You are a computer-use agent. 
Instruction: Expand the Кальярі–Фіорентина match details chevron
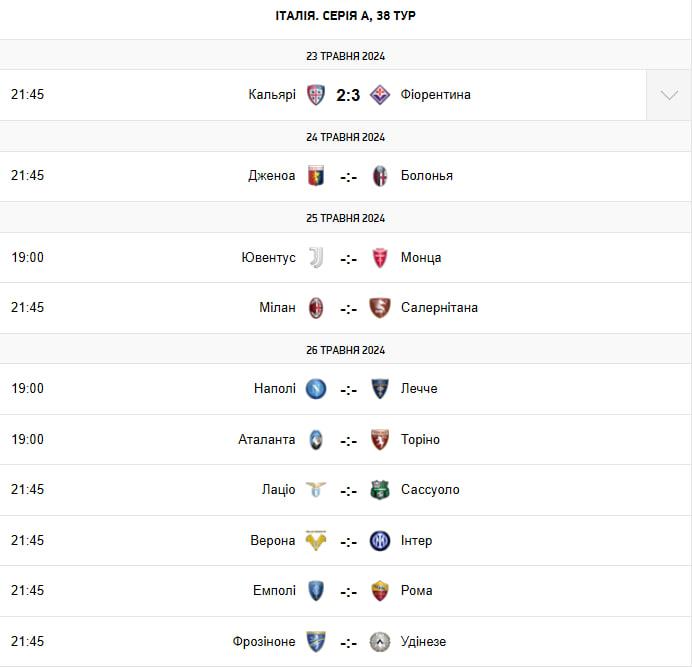(x=669, y=95)
